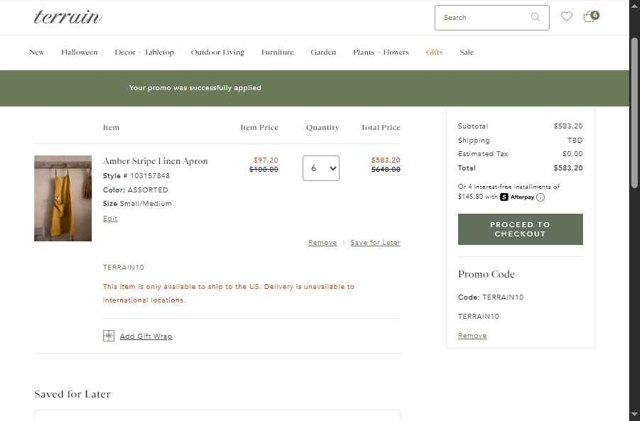640x421 pixels.
Task: Open the shopping bag icon
Action: point(591,16)
